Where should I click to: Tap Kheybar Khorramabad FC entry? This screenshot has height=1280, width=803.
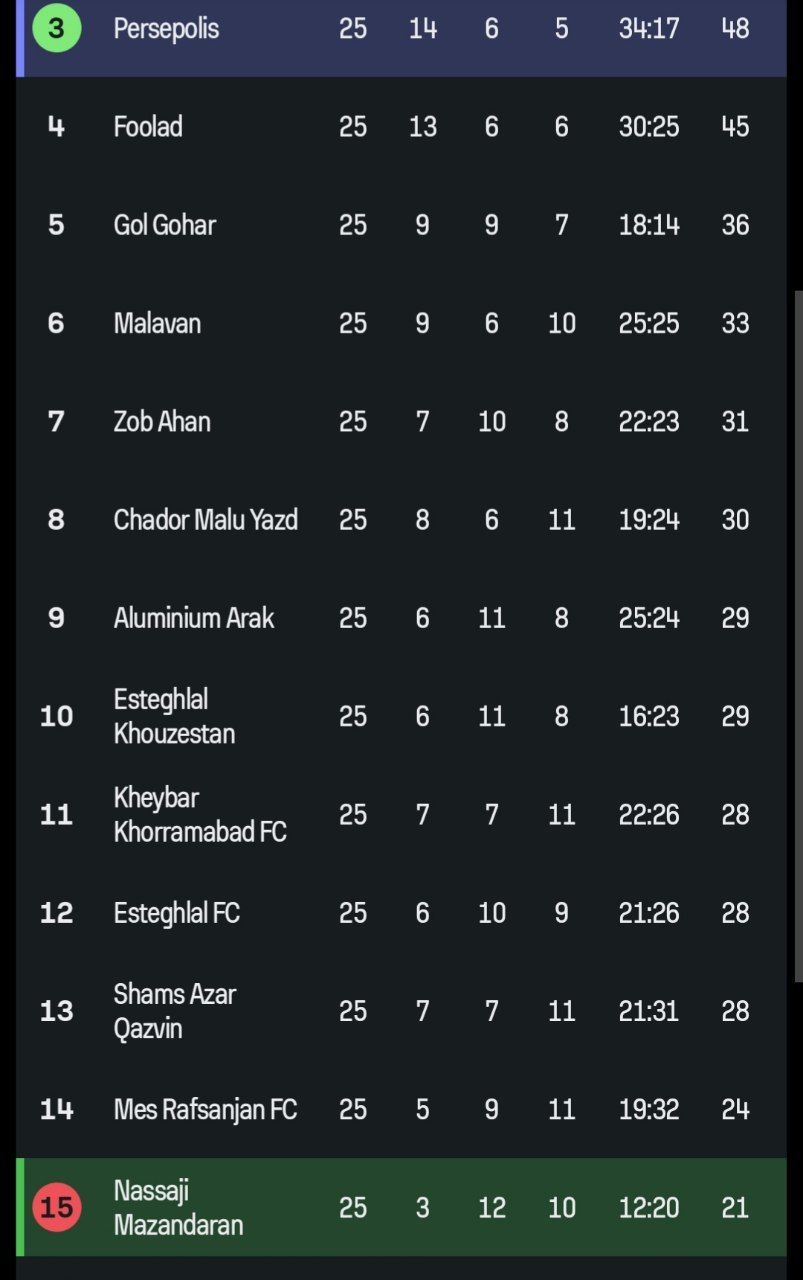tap(199, 814)
